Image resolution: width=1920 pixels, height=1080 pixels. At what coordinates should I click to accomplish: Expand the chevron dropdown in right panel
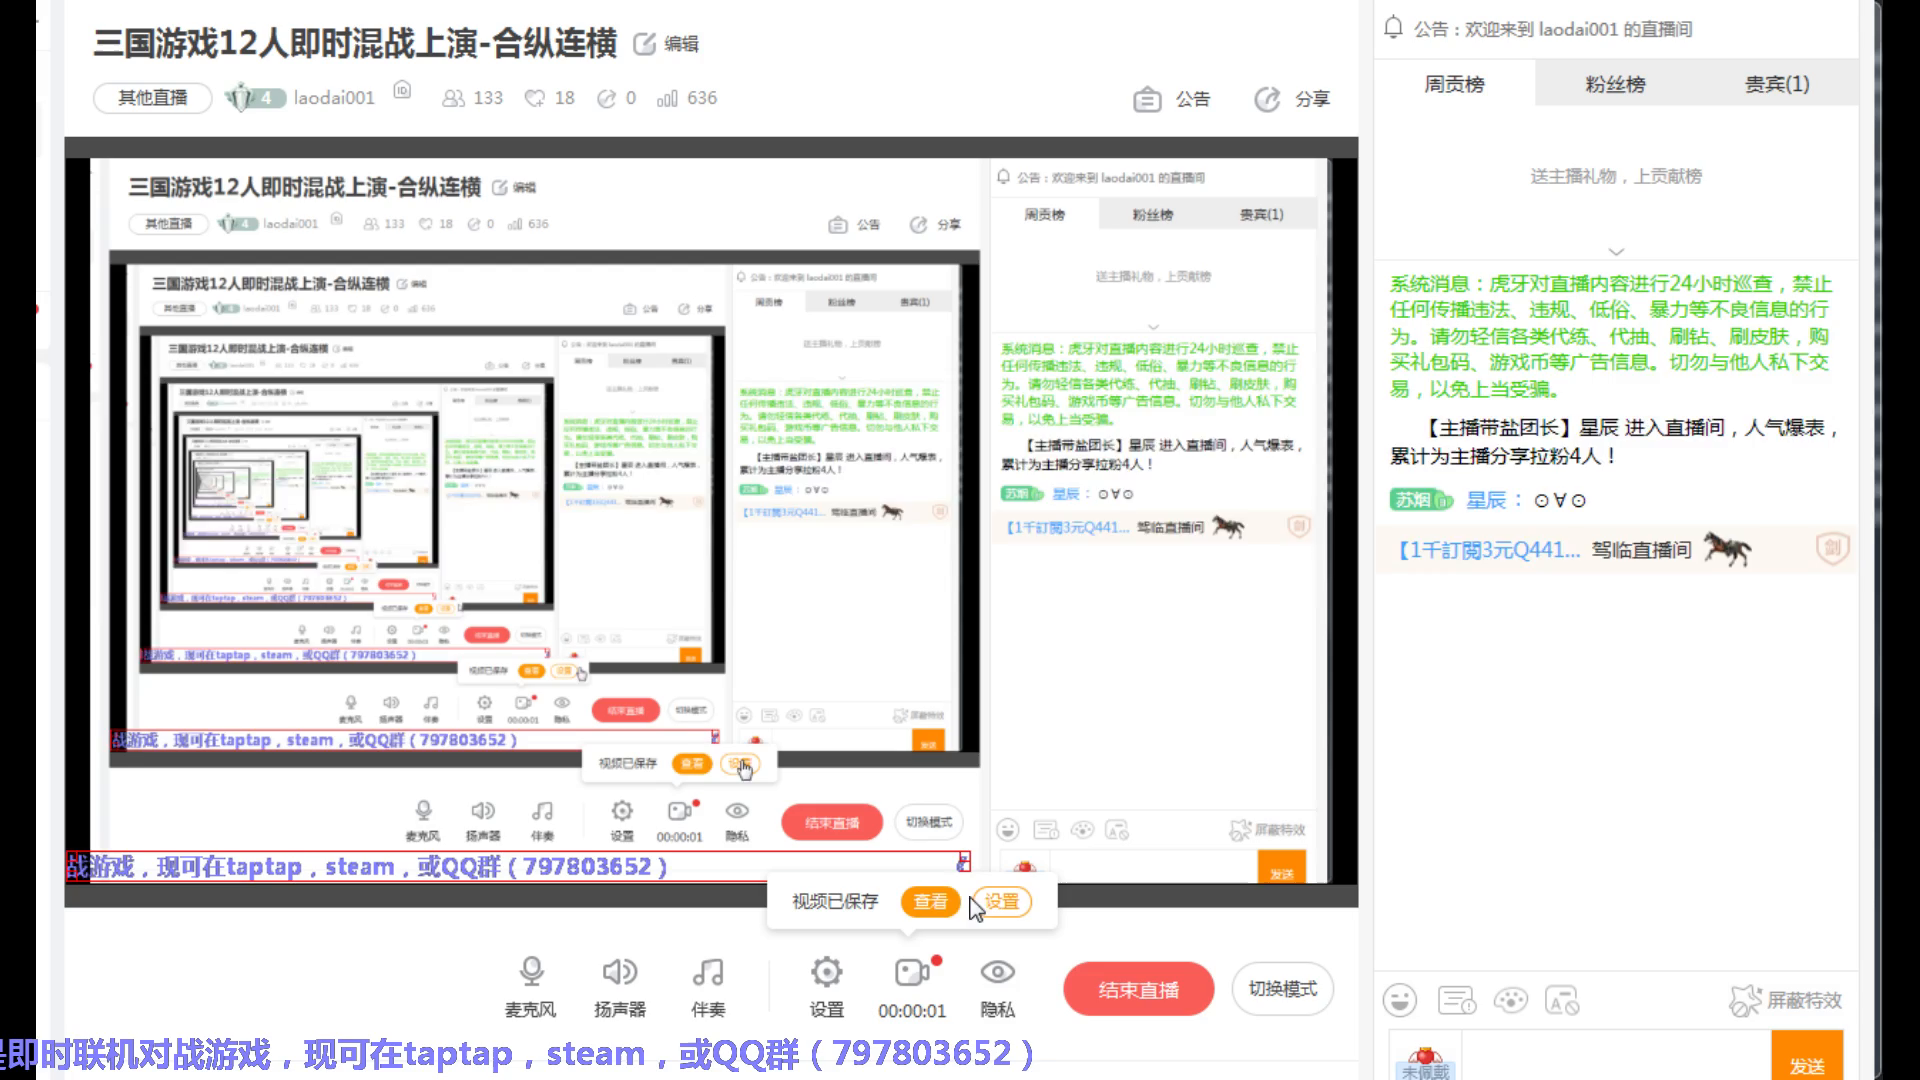(1615, 251)
